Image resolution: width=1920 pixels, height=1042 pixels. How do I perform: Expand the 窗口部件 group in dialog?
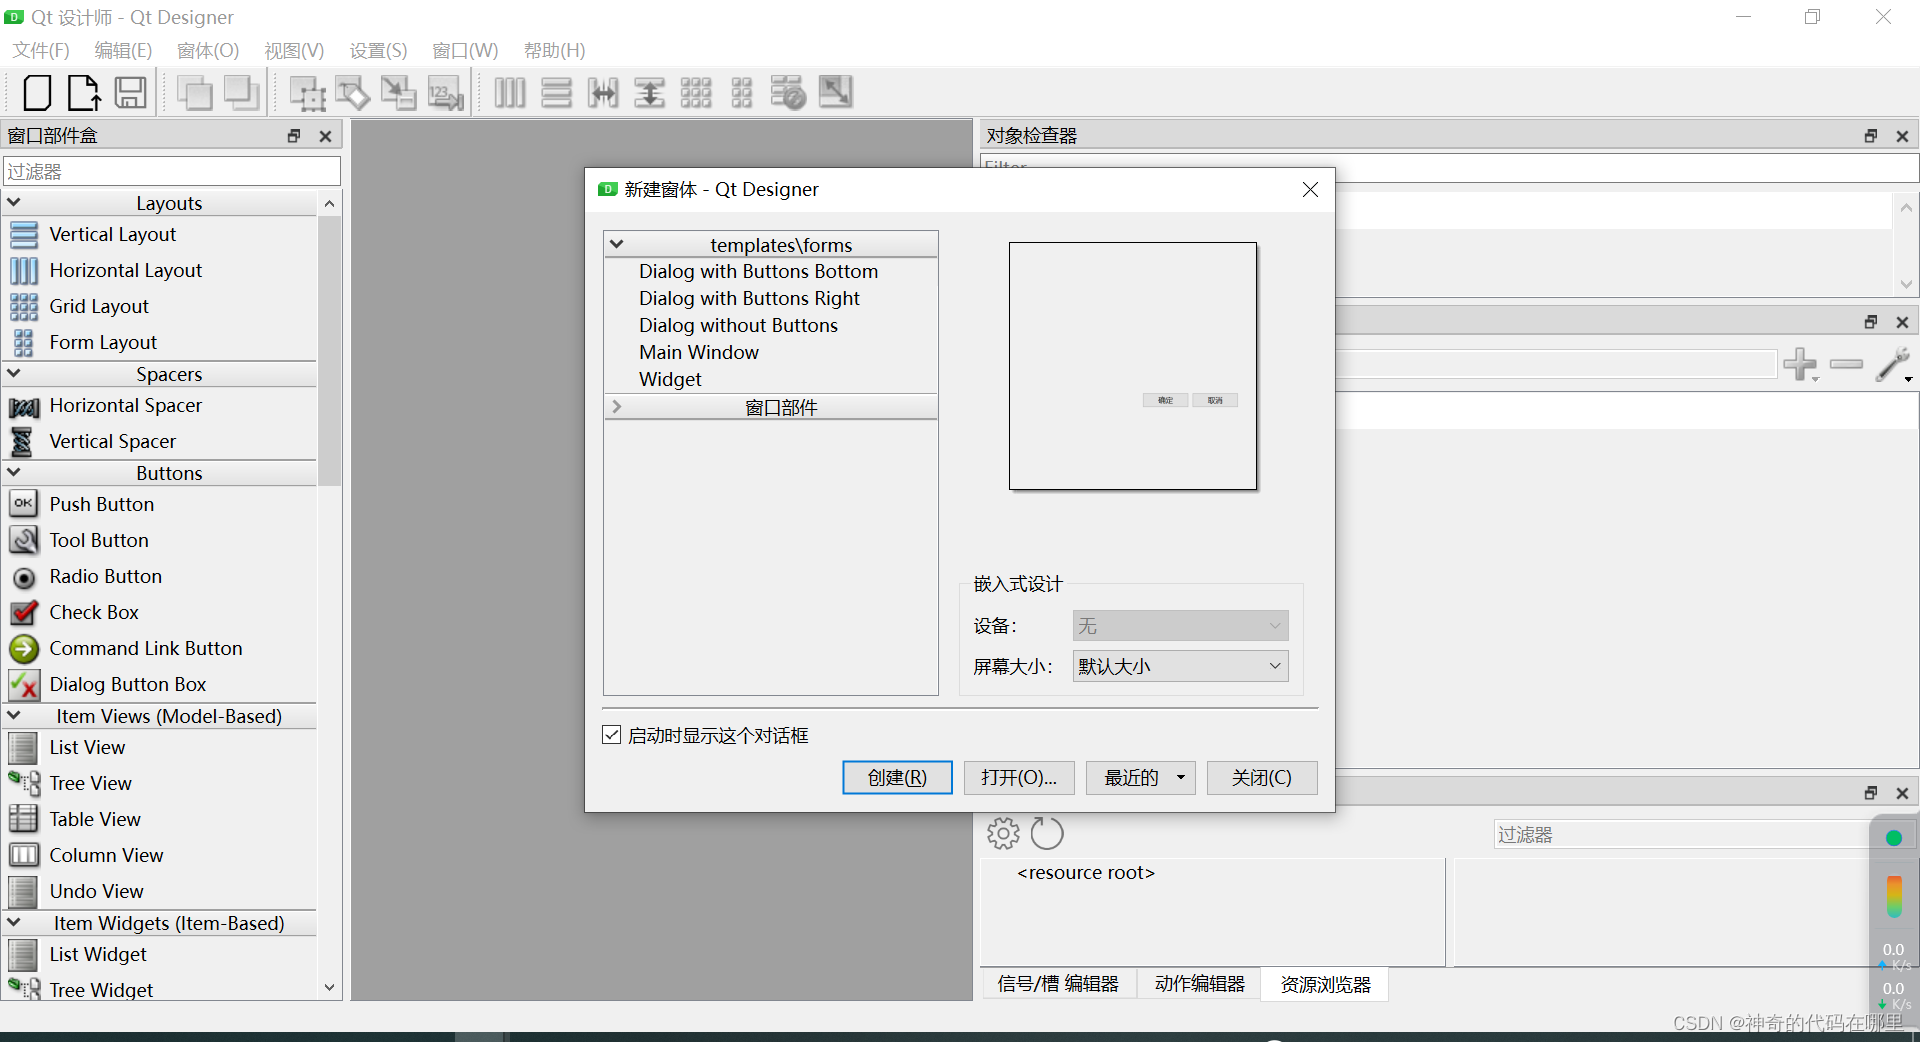point(617,407)
